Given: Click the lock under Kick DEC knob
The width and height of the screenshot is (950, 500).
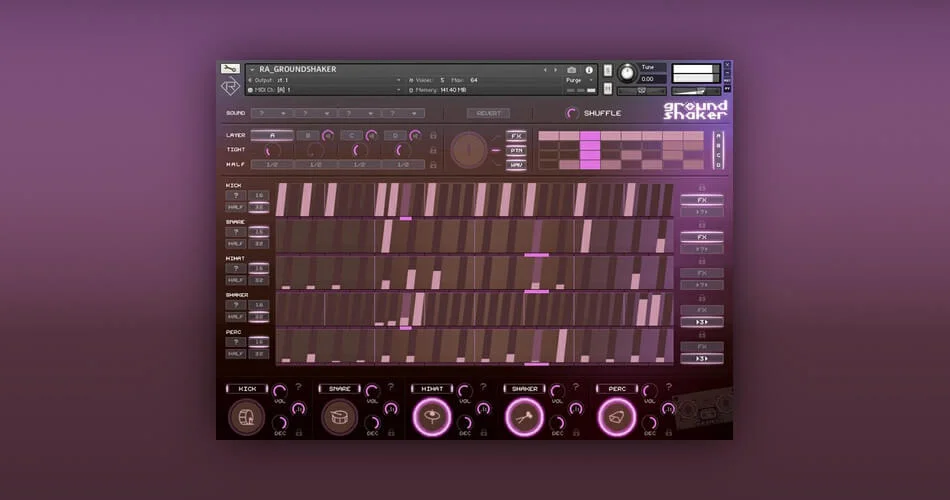Looking at the screenshot, I should [299, 433].
